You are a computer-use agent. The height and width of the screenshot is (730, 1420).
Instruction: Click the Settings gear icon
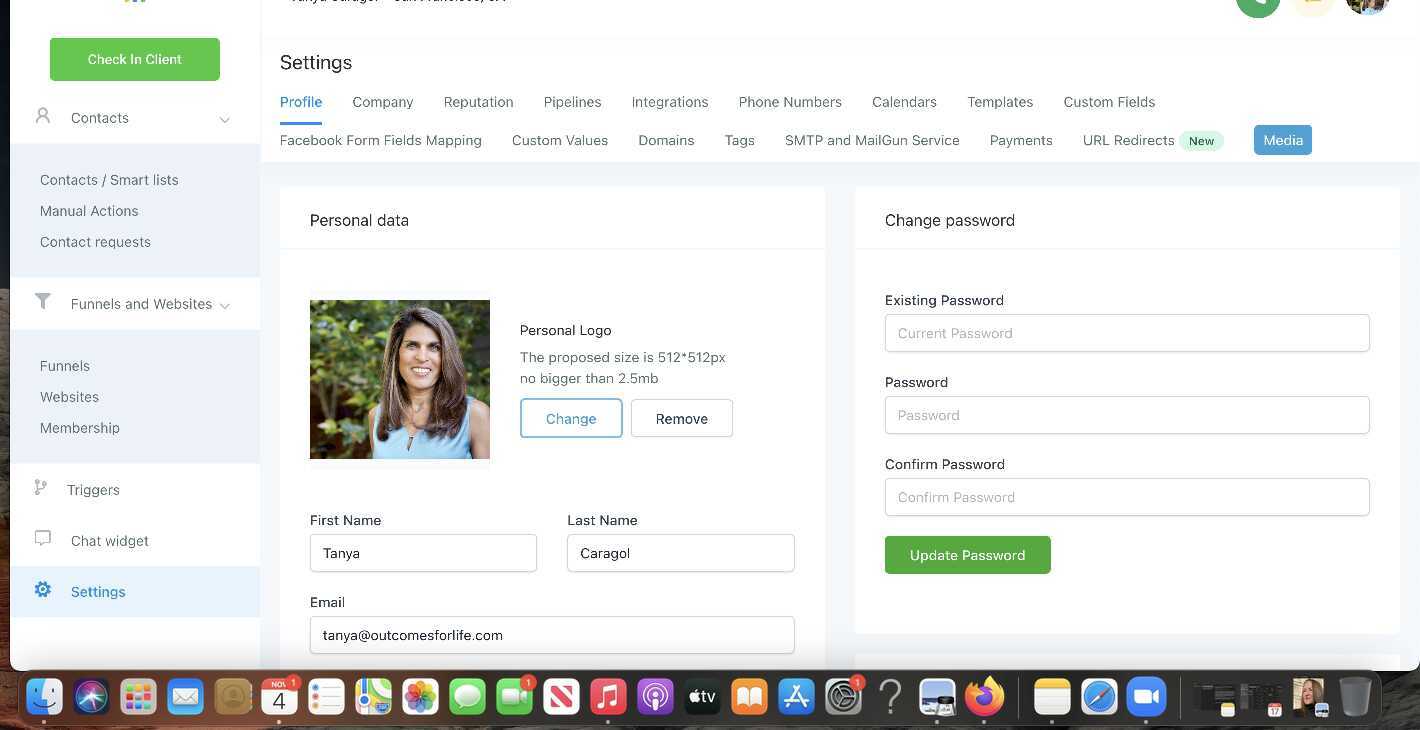point(43,590)
